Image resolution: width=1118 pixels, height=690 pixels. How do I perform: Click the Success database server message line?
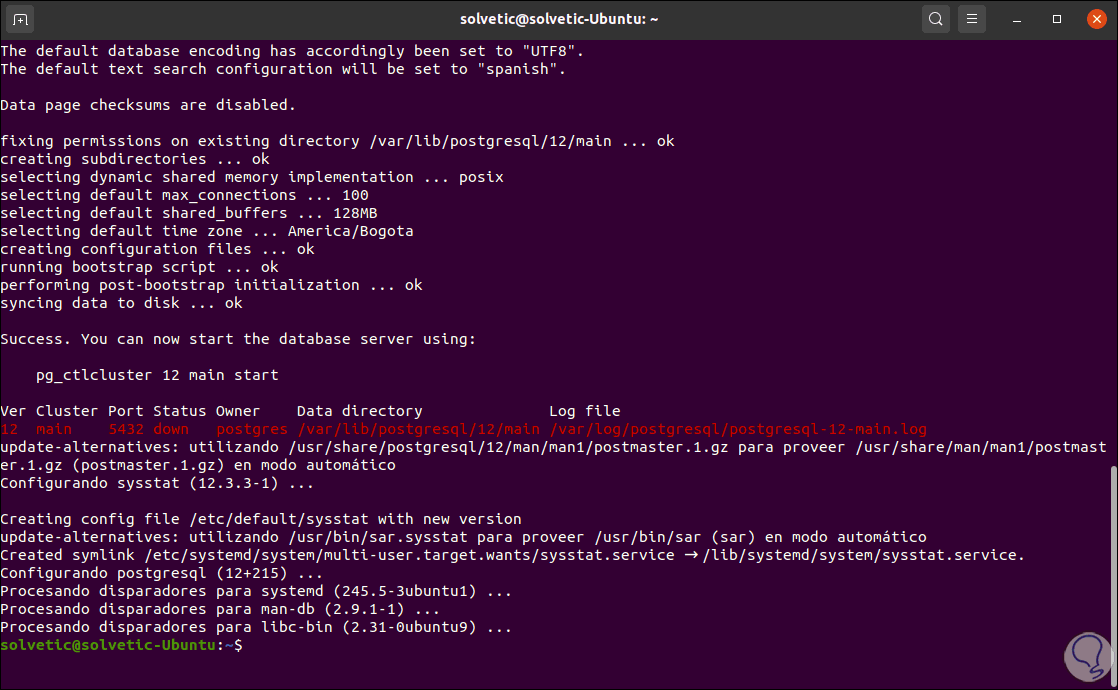click(238, 339)
